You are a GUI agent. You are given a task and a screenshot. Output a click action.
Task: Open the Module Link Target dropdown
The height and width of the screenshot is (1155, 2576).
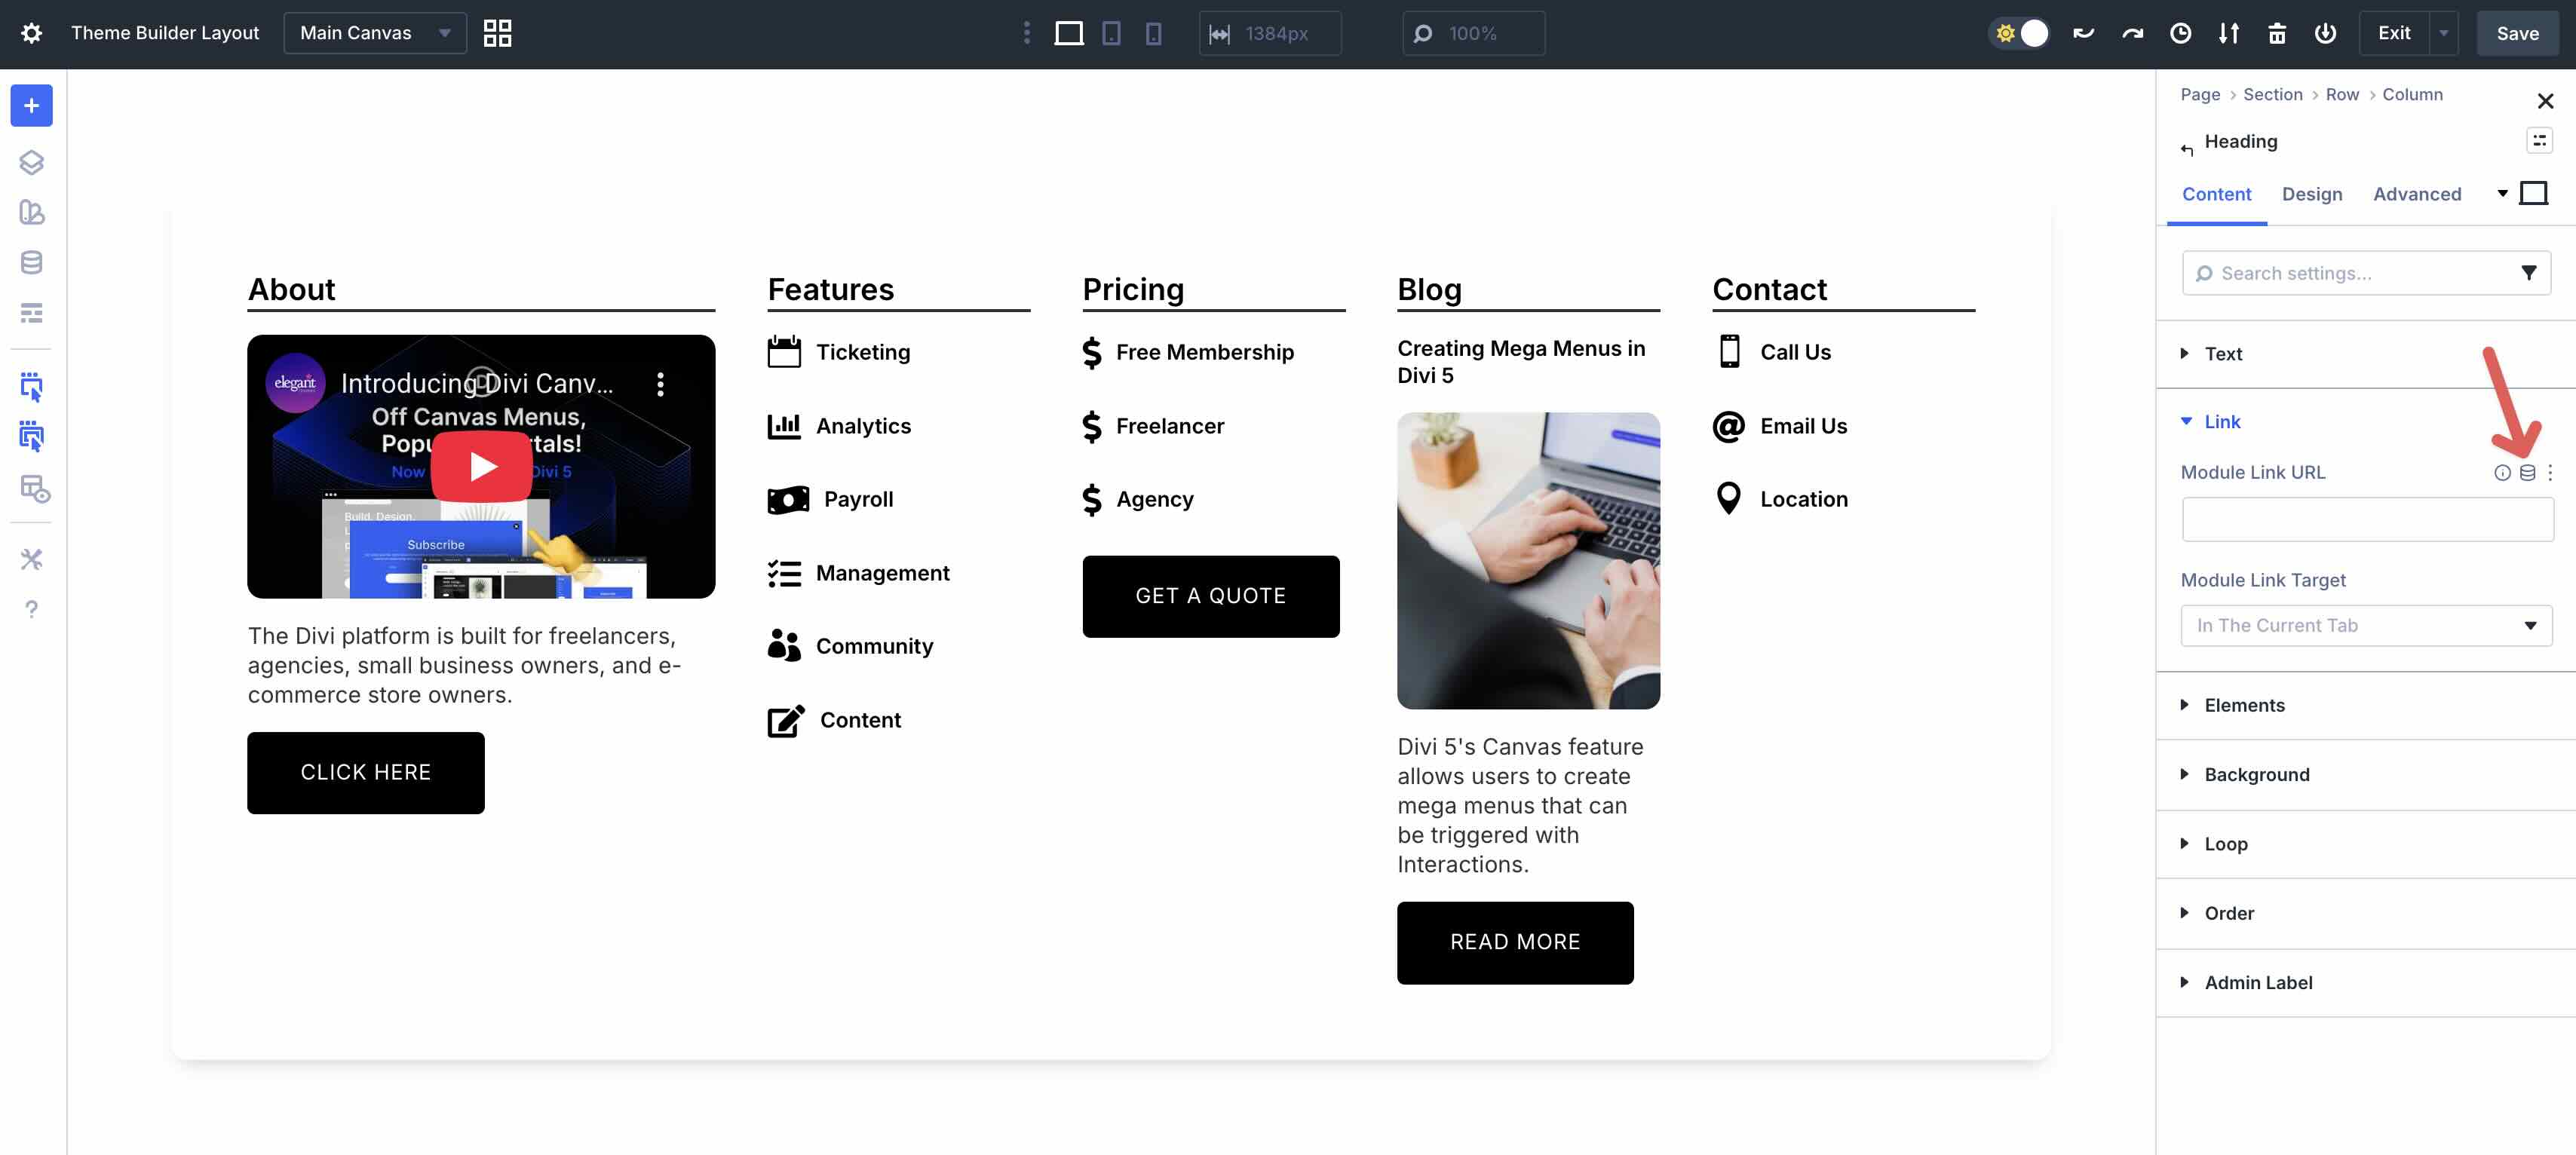point(2366,625)
